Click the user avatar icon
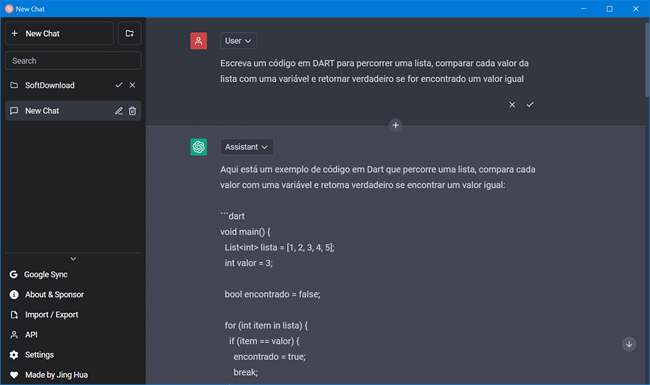This screenshot has height=385, width=650. pos(199,41)
